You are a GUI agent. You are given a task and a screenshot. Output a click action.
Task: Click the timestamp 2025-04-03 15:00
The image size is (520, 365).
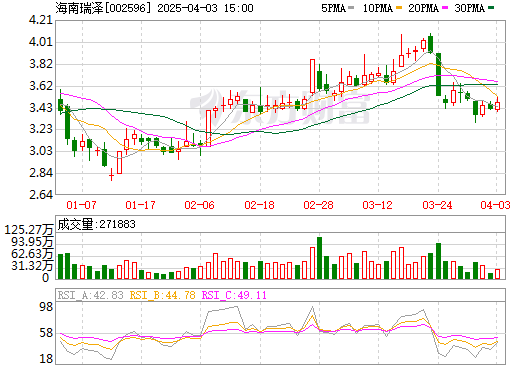(205, 8)
